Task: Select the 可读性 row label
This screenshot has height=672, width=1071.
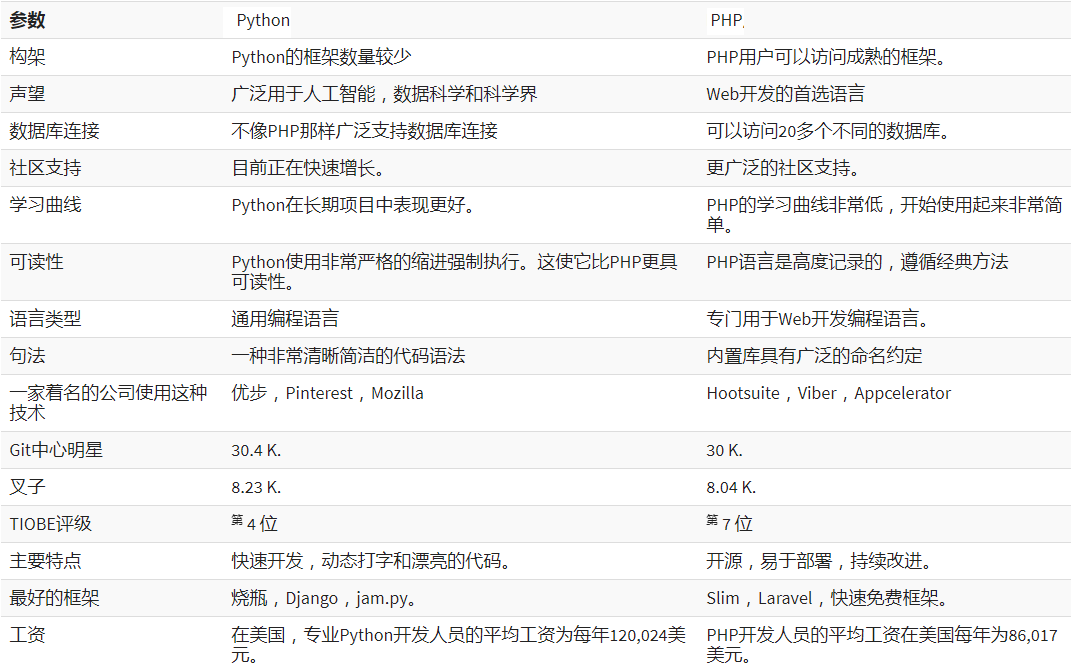Action: coord(36,262)
